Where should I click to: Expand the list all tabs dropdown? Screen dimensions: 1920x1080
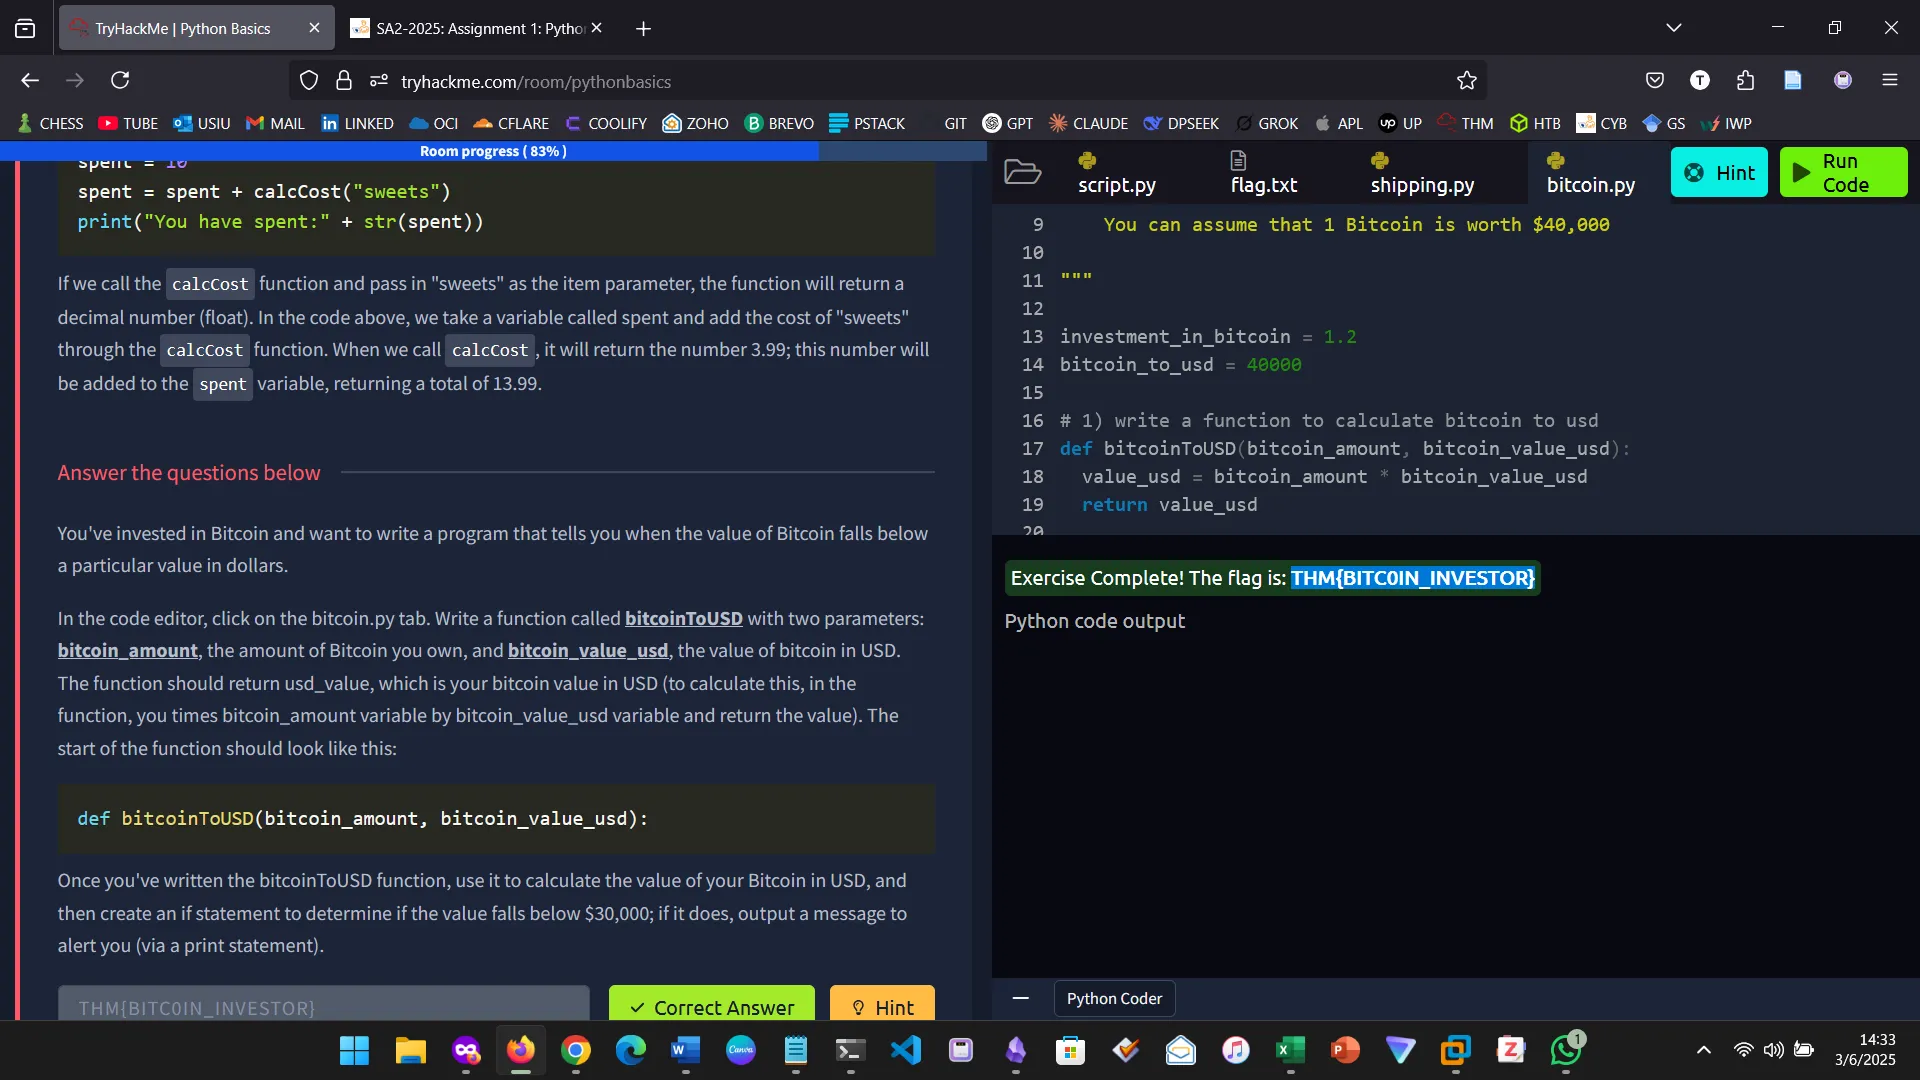pos(1673,28)
